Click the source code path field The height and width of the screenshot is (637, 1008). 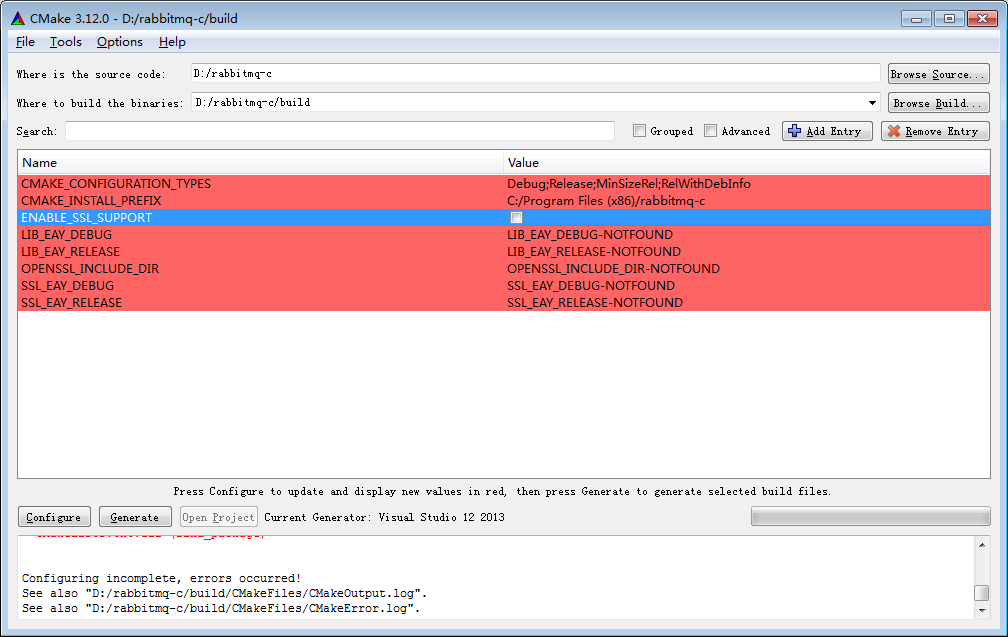[535, 74]
